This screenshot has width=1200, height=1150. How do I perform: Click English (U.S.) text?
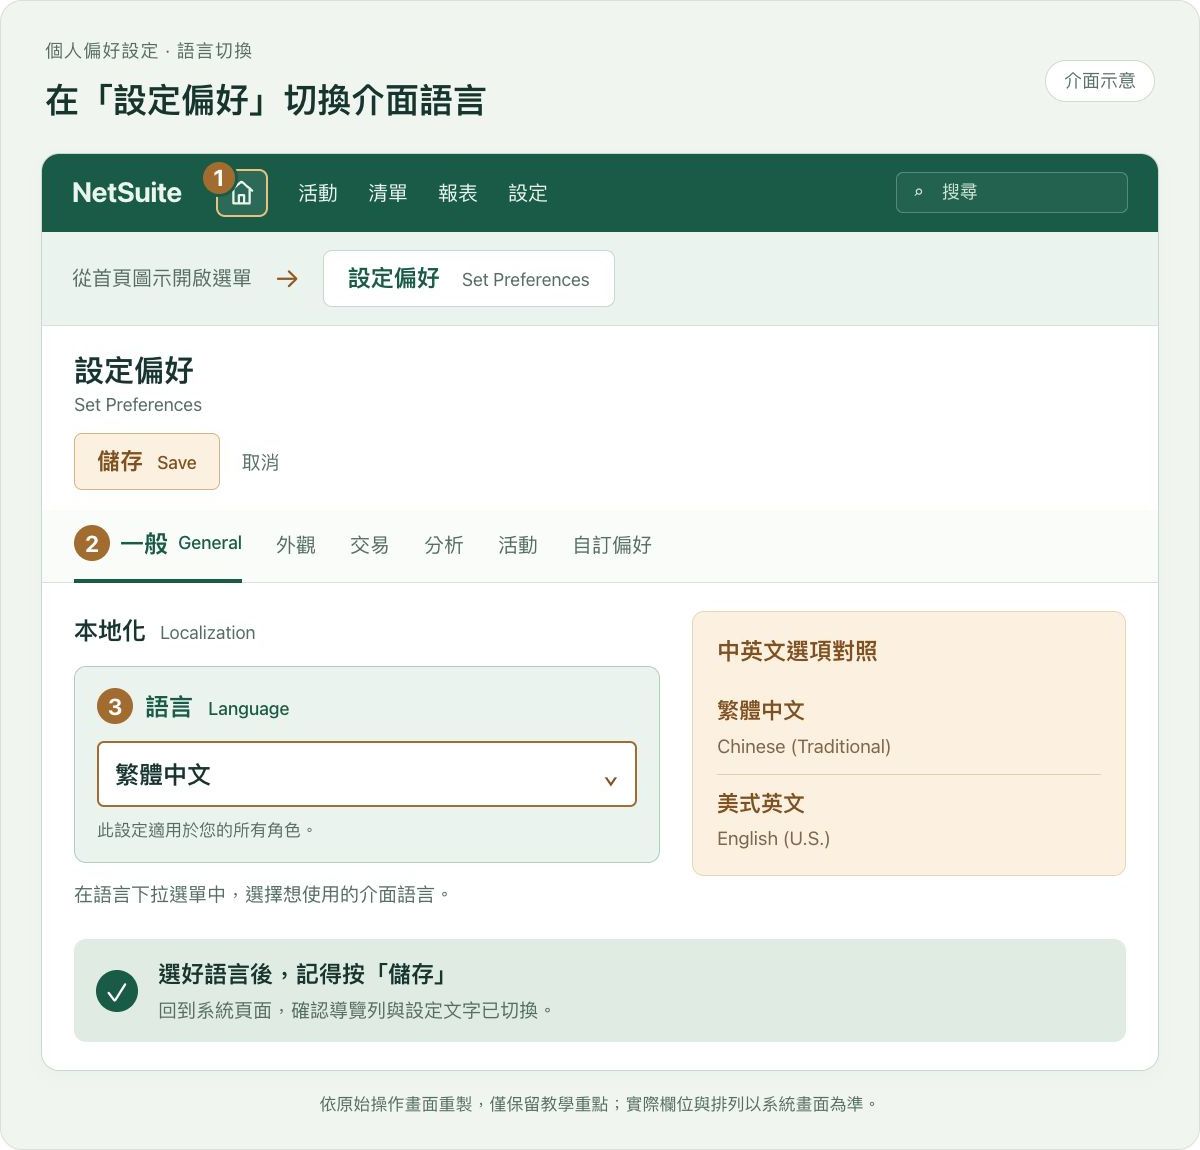pos(774,839)
